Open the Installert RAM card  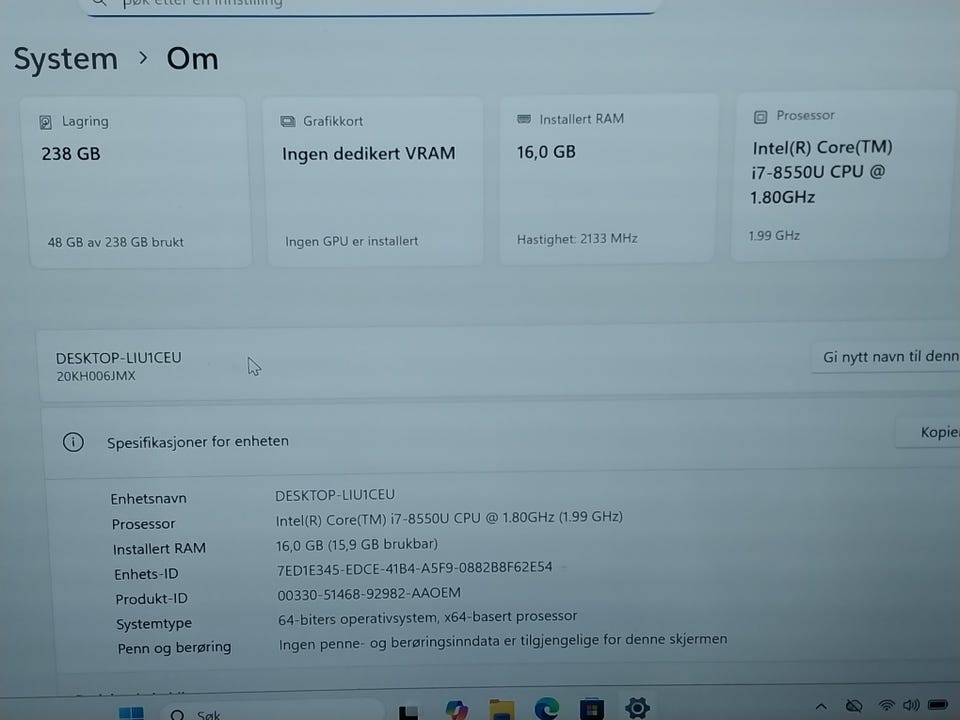[607, 179]
